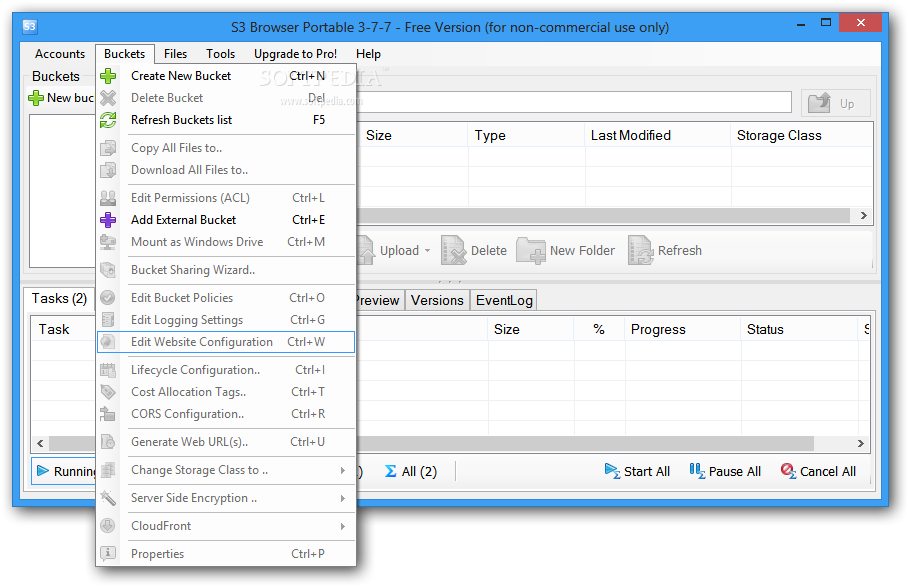Viewport: 909px width, 587px height.
Task: Click task list horizontal scrollbar left arrow
Action: tap(40, 443)
